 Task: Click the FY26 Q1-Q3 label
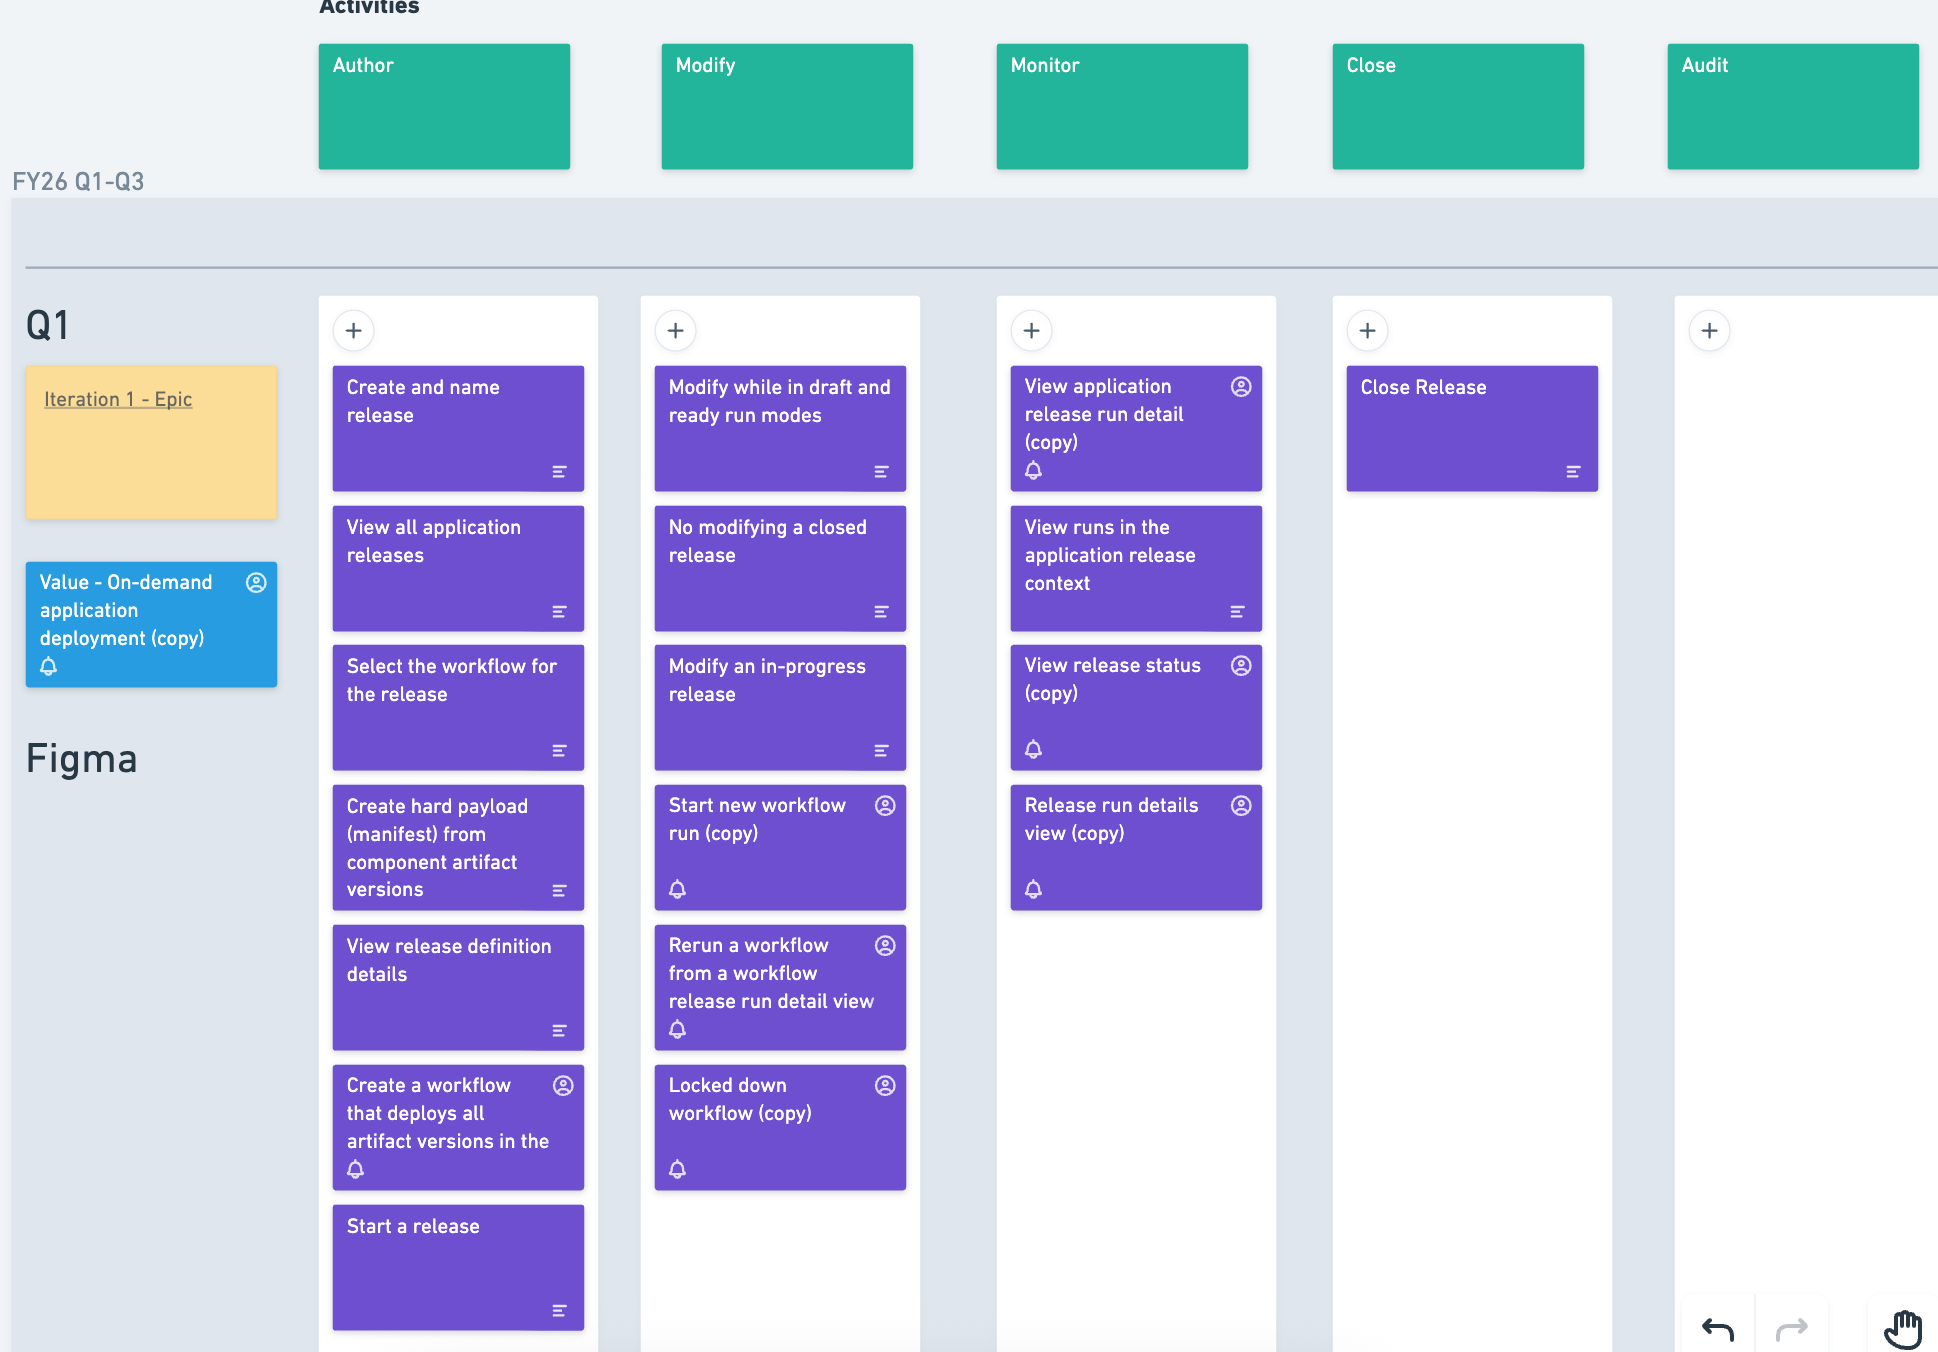click(x=78, y=182)
